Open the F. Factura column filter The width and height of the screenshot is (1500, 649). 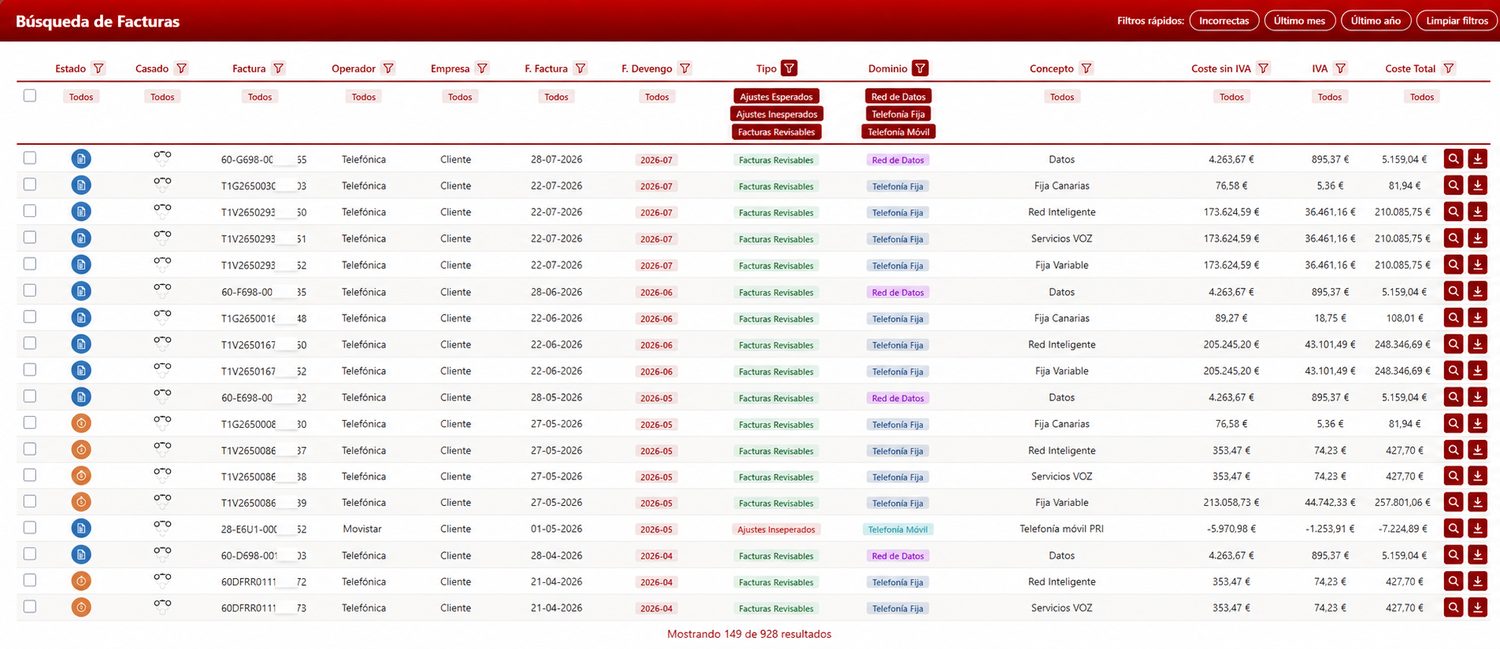(580, 69)
